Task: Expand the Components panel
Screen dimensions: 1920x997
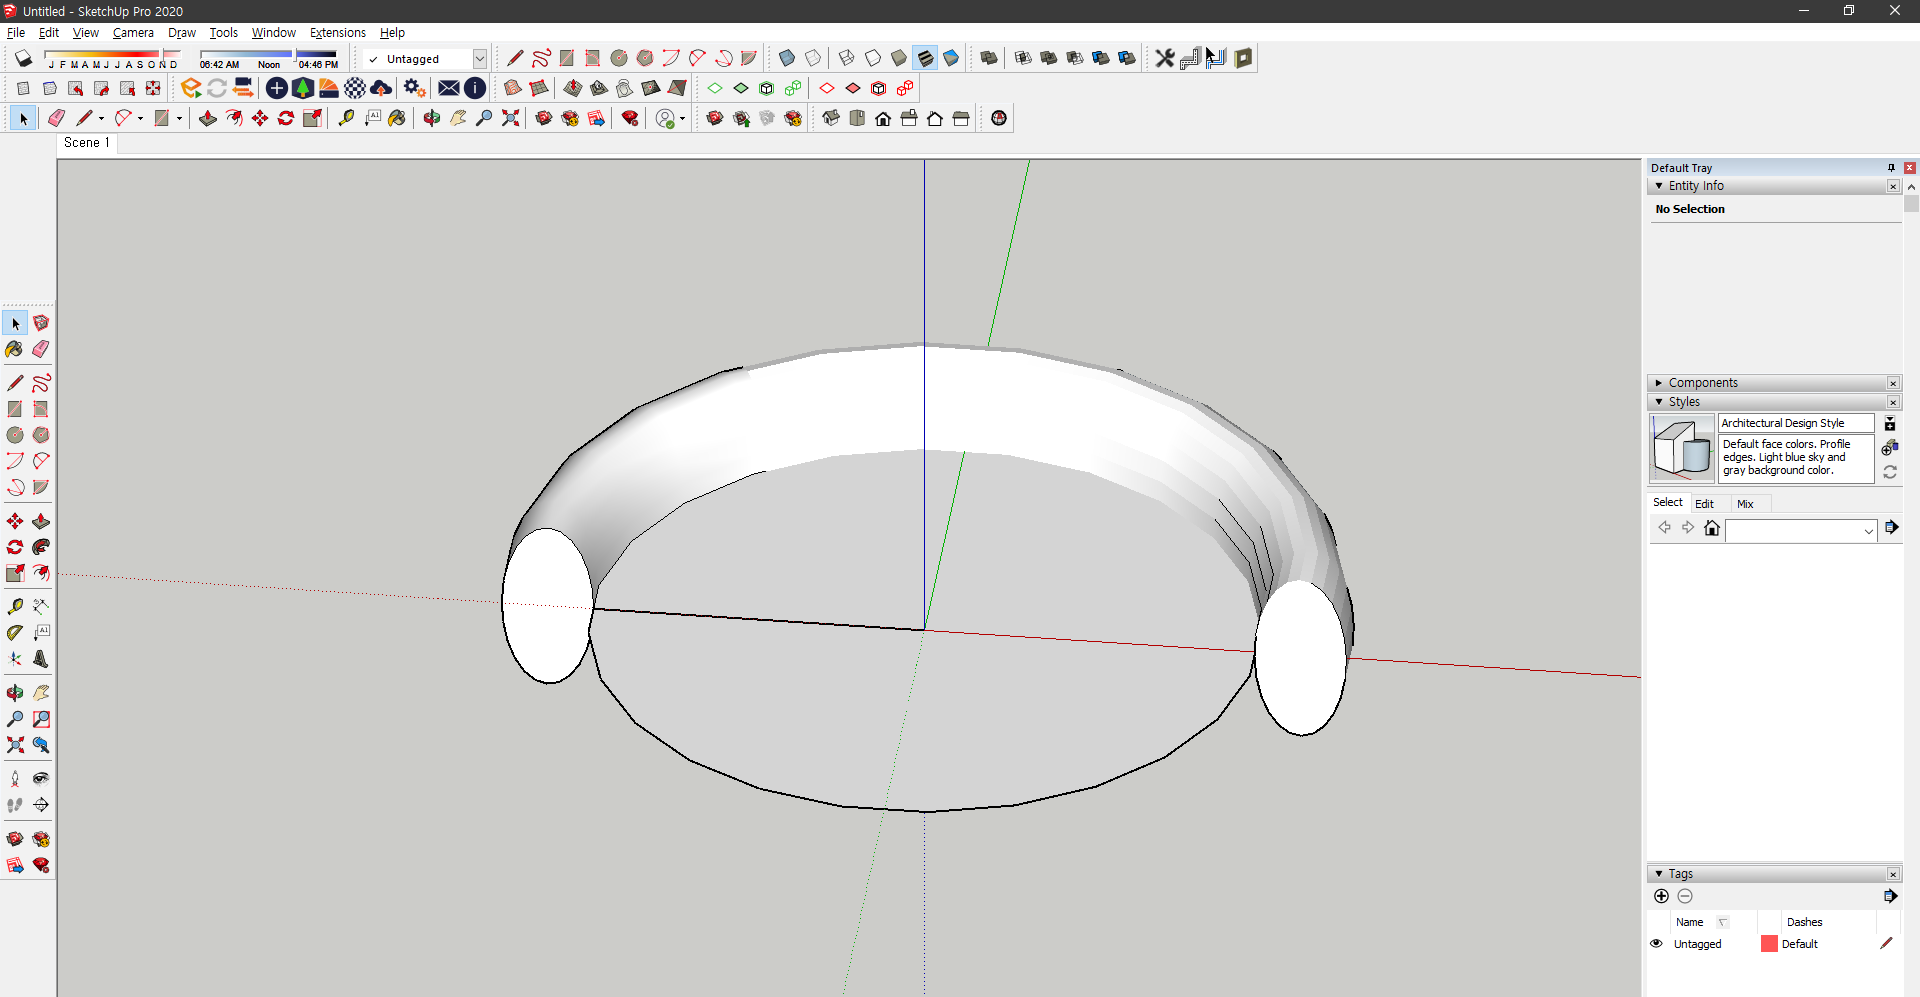Action: [1659, 383]
